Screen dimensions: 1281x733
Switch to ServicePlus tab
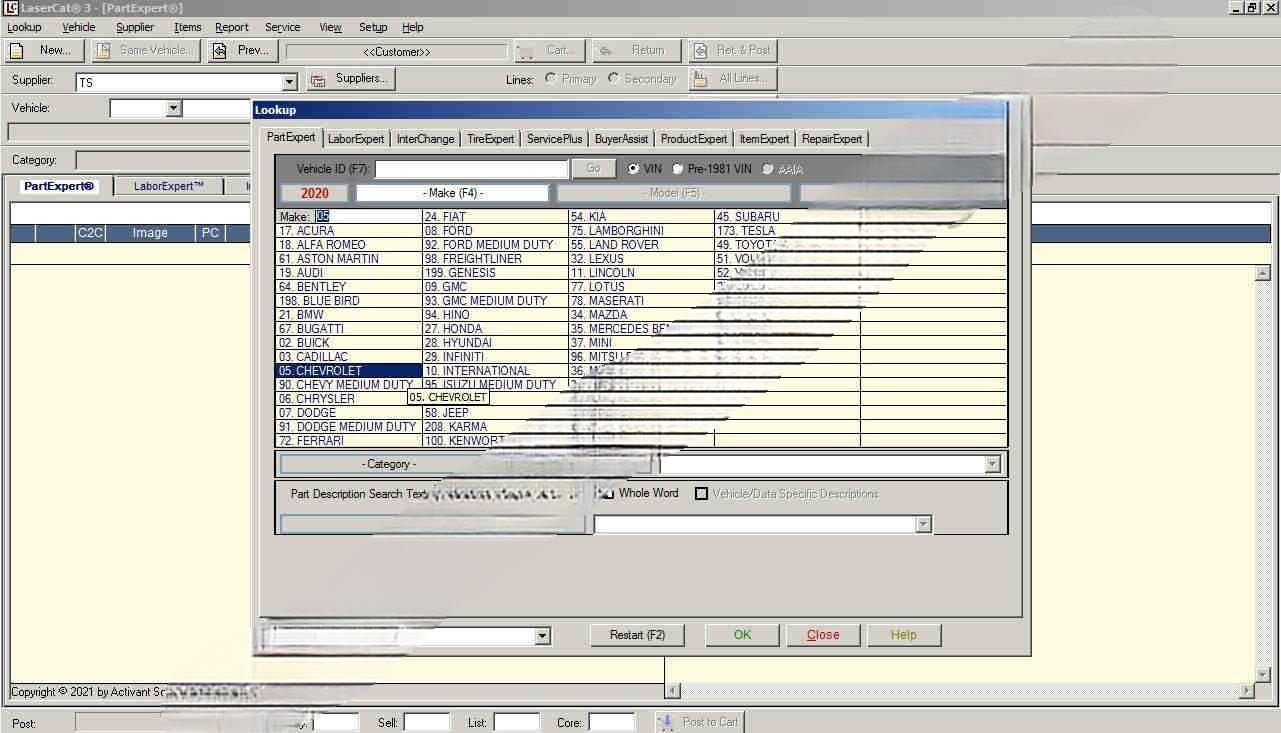pos(555,139)
